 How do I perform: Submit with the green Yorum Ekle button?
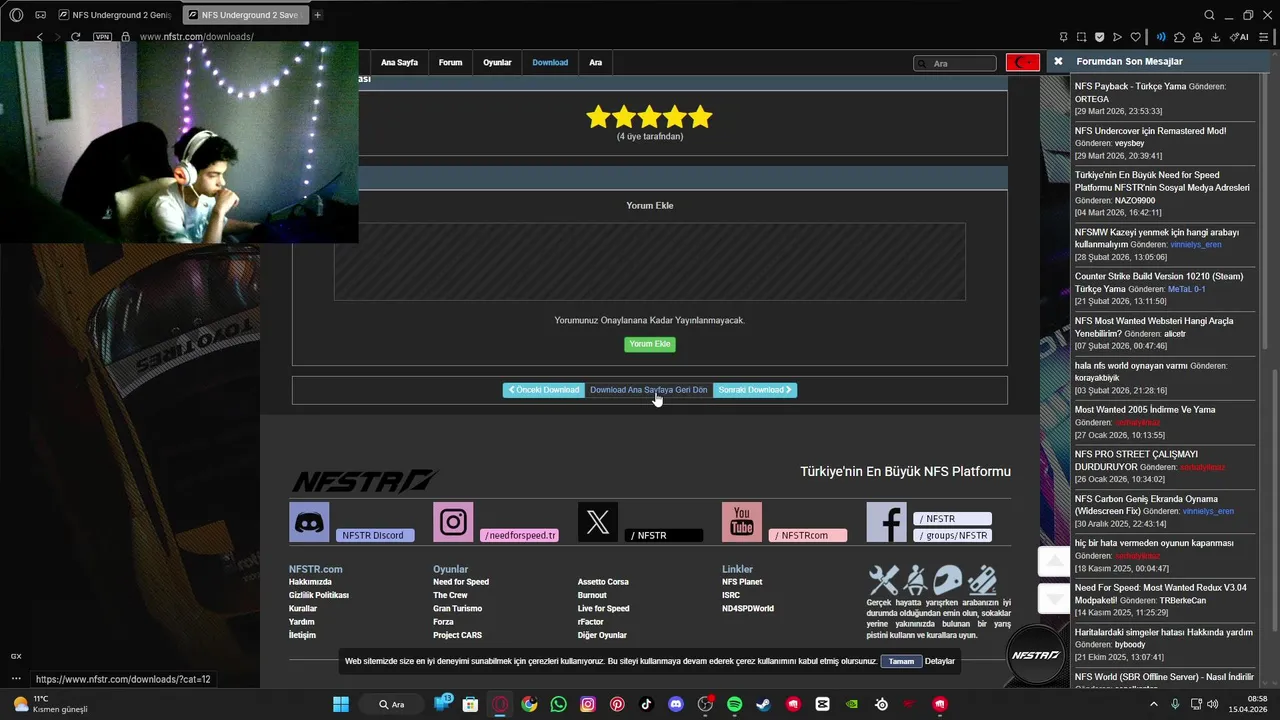pos(650,344)
